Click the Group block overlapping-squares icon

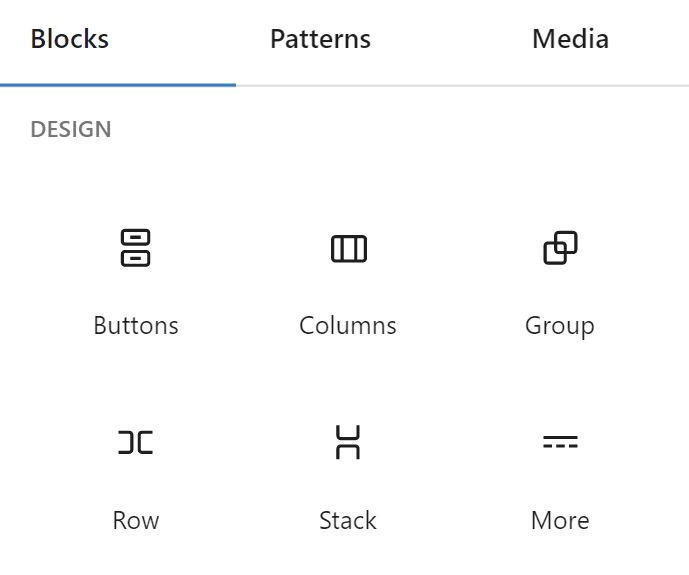560,248
